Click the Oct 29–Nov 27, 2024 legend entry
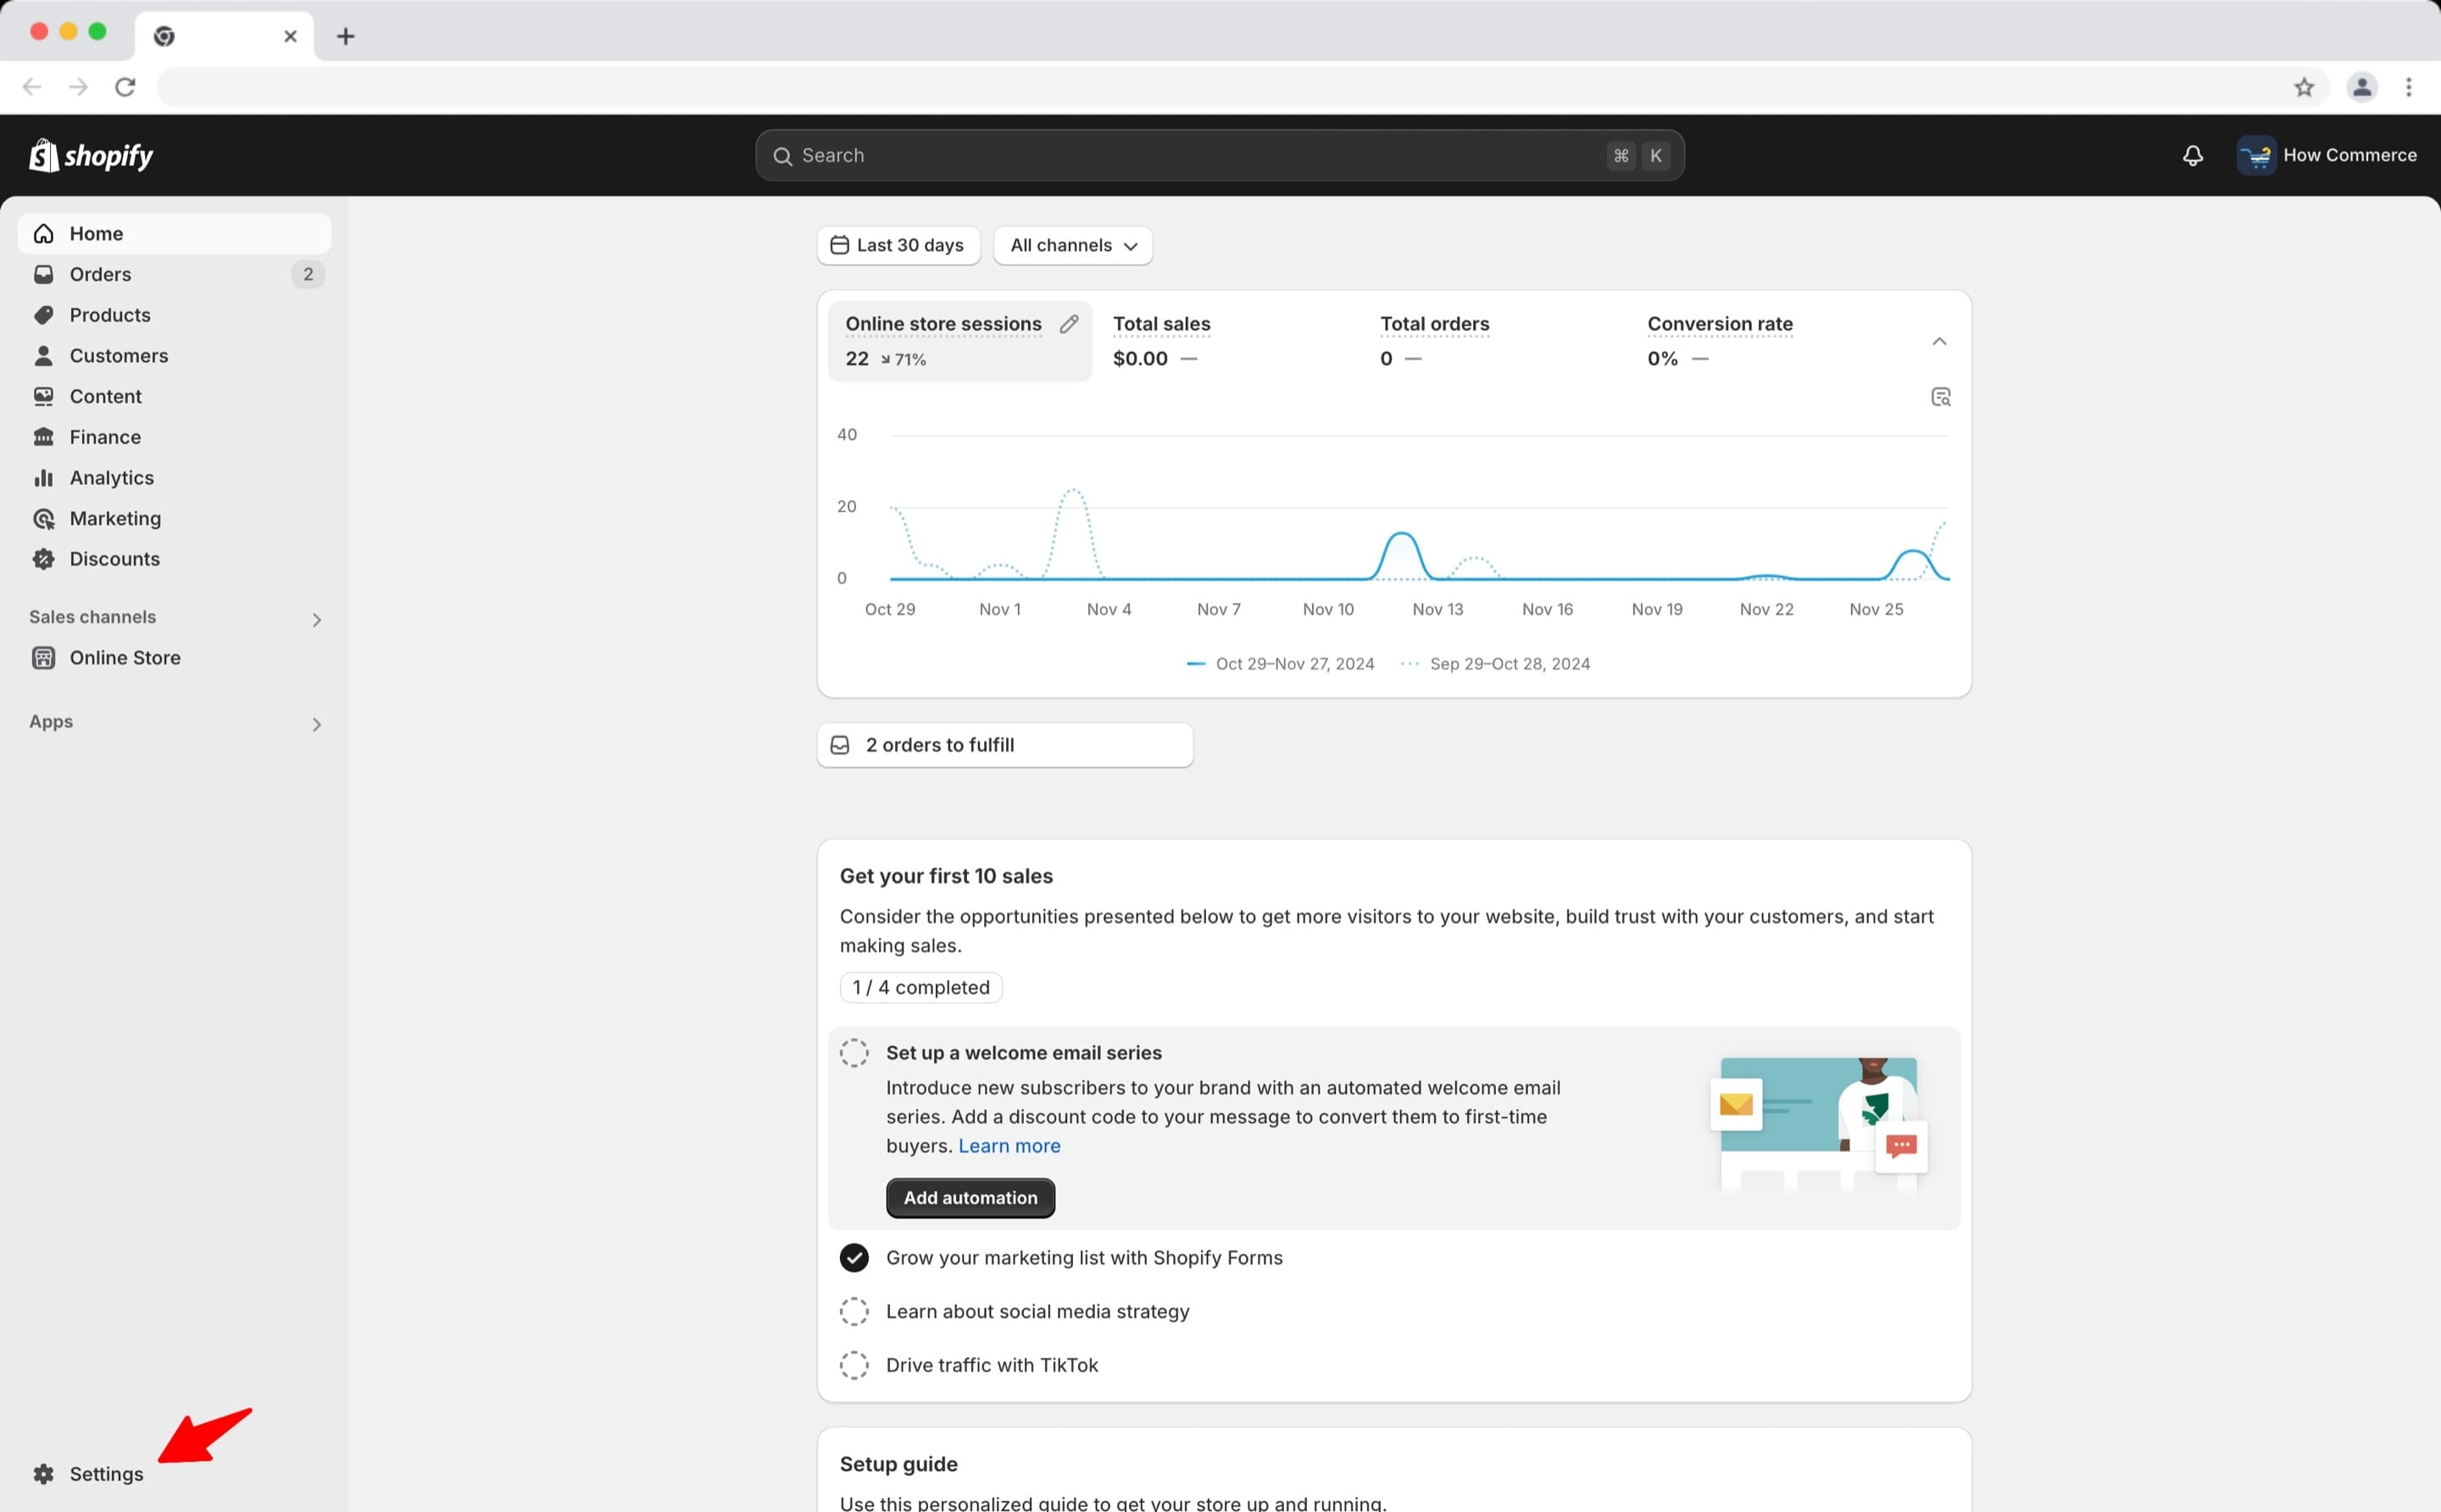The width and height of the screenshot is (2441, 1512). click(x=1280, y=664)
